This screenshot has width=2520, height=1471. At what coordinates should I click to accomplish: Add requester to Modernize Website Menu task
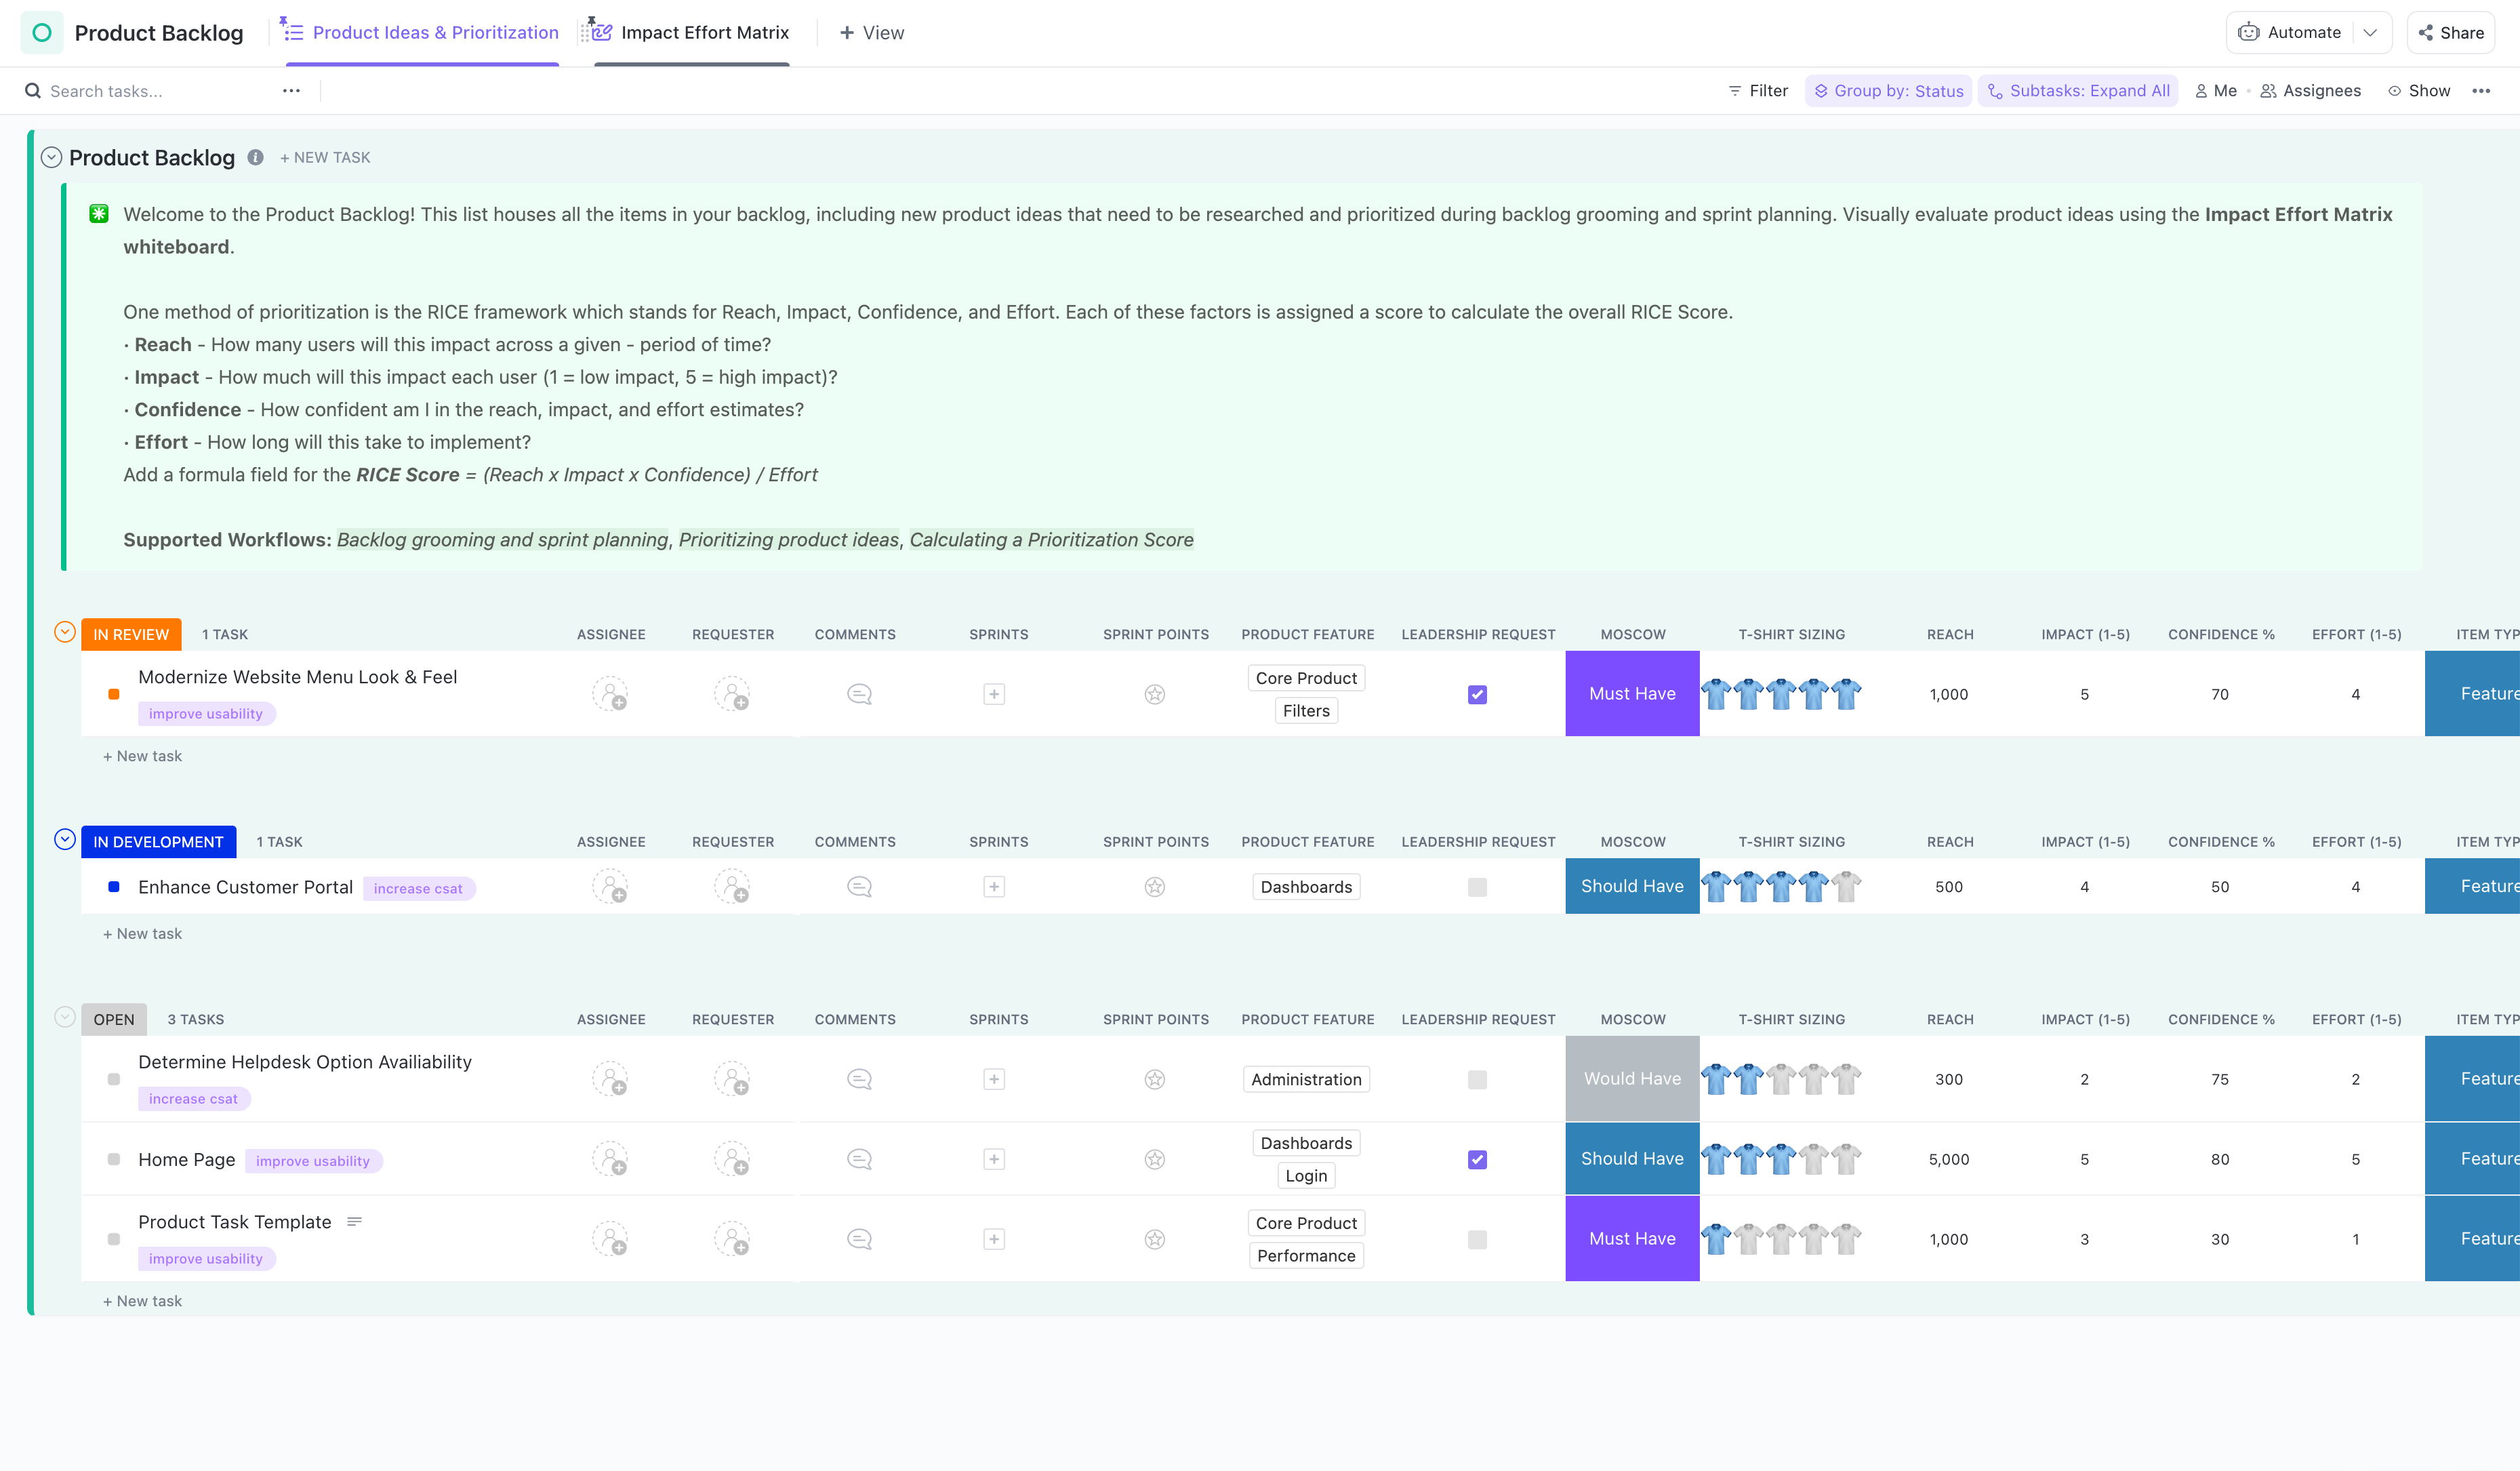[x=732, y=694]
